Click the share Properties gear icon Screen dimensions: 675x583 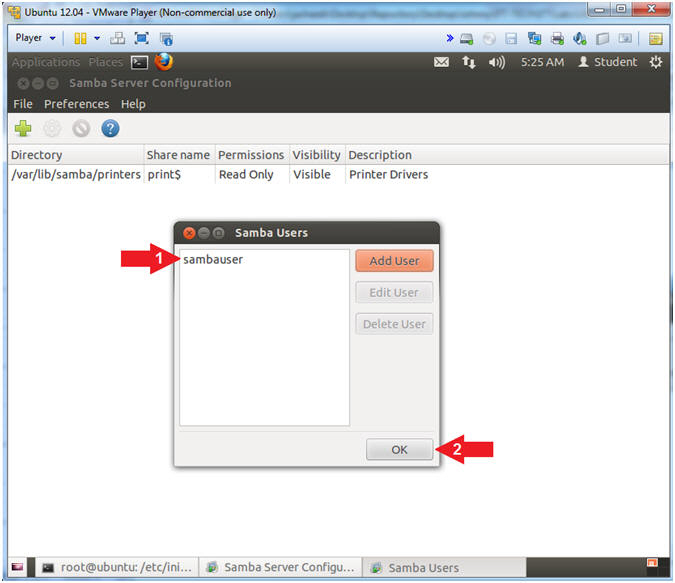pos(52,128)
